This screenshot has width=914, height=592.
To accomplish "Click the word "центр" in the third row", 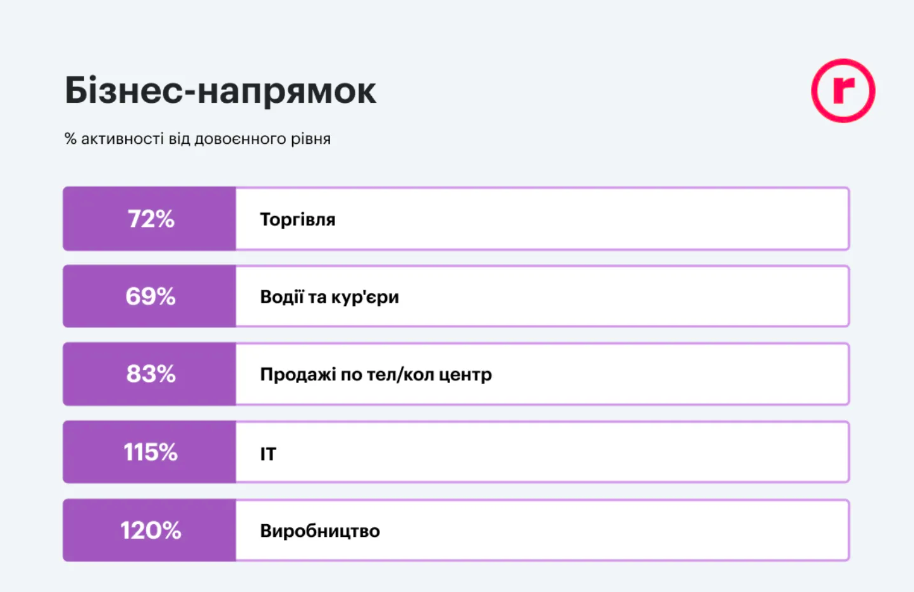I will click(x=463, y=375).
